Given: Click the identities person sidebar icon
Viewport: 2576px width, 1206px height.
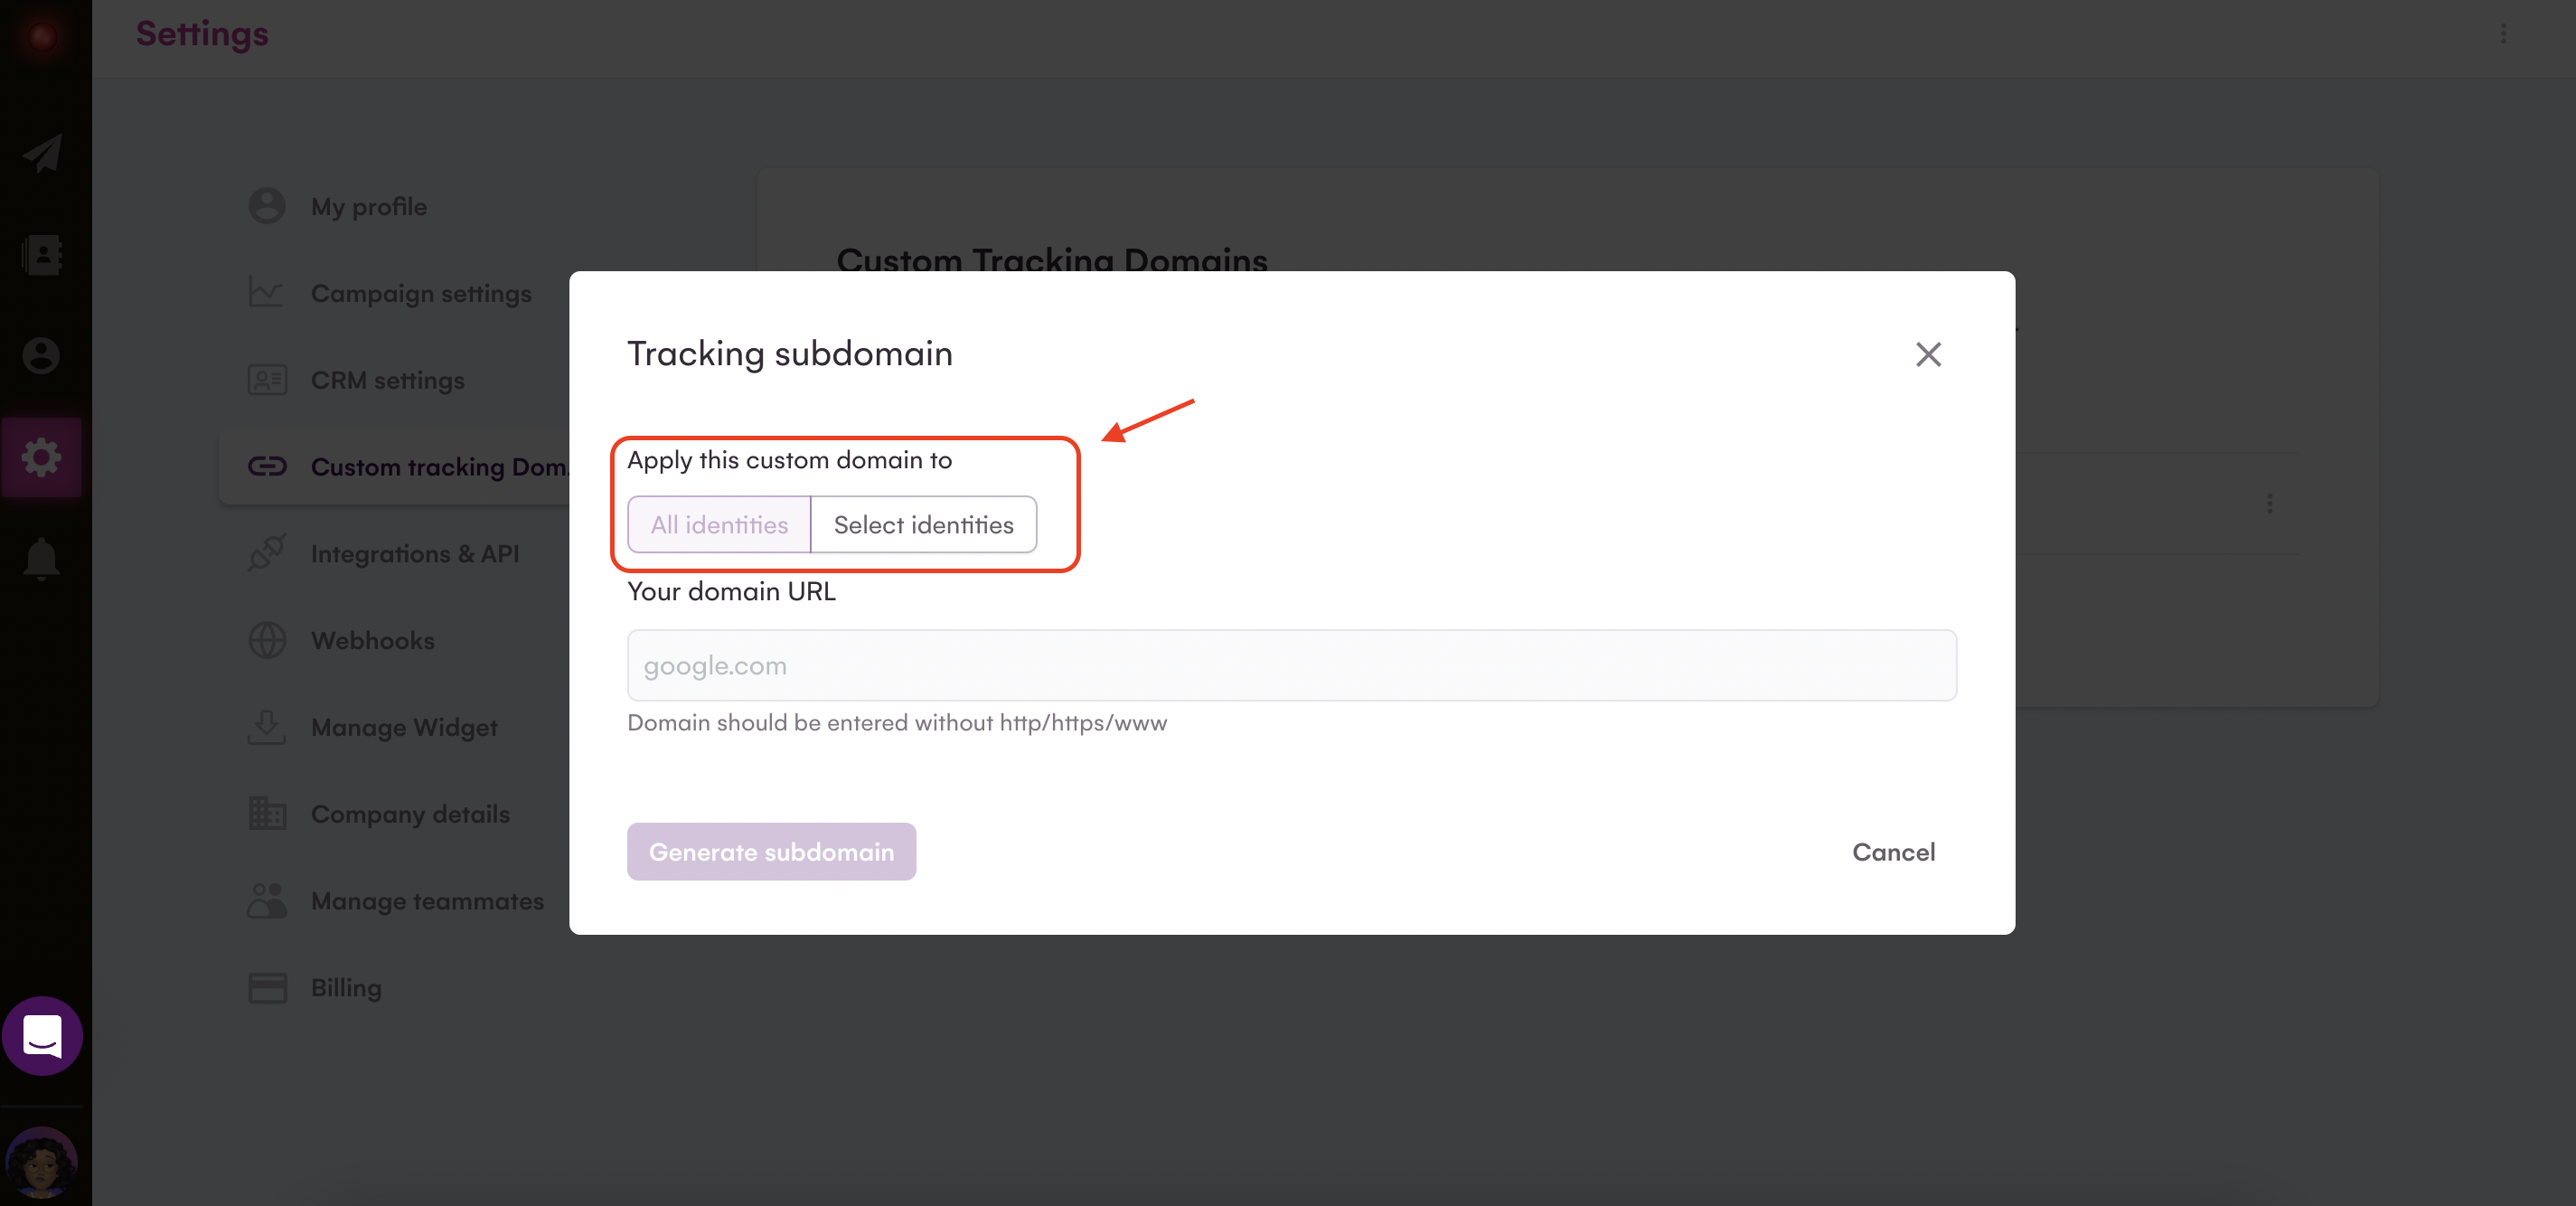Looking at the screenshot, I should (42, 355).
